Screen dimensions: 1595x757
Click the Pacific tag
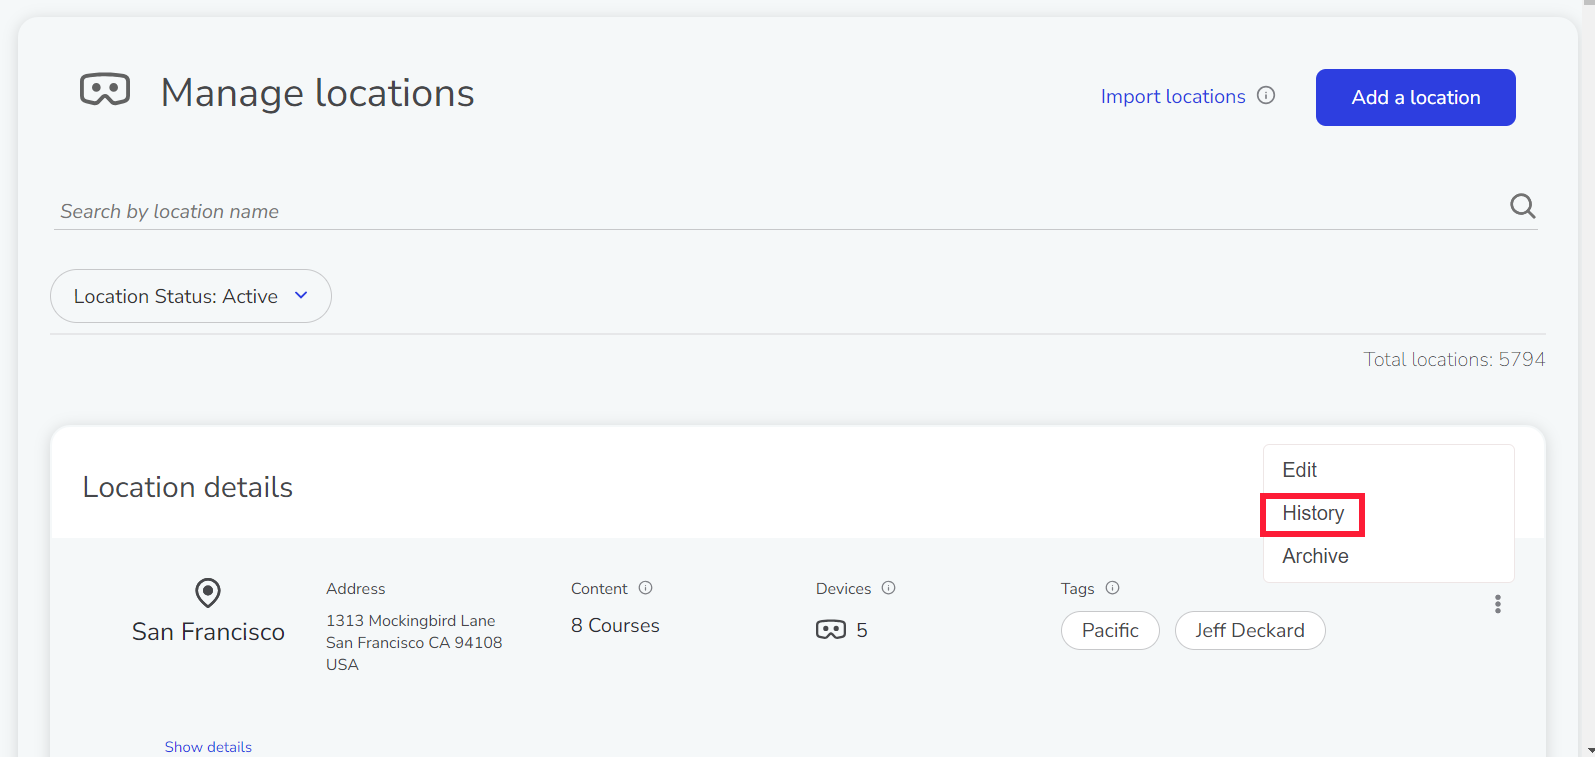click(x=1110, y=631)
